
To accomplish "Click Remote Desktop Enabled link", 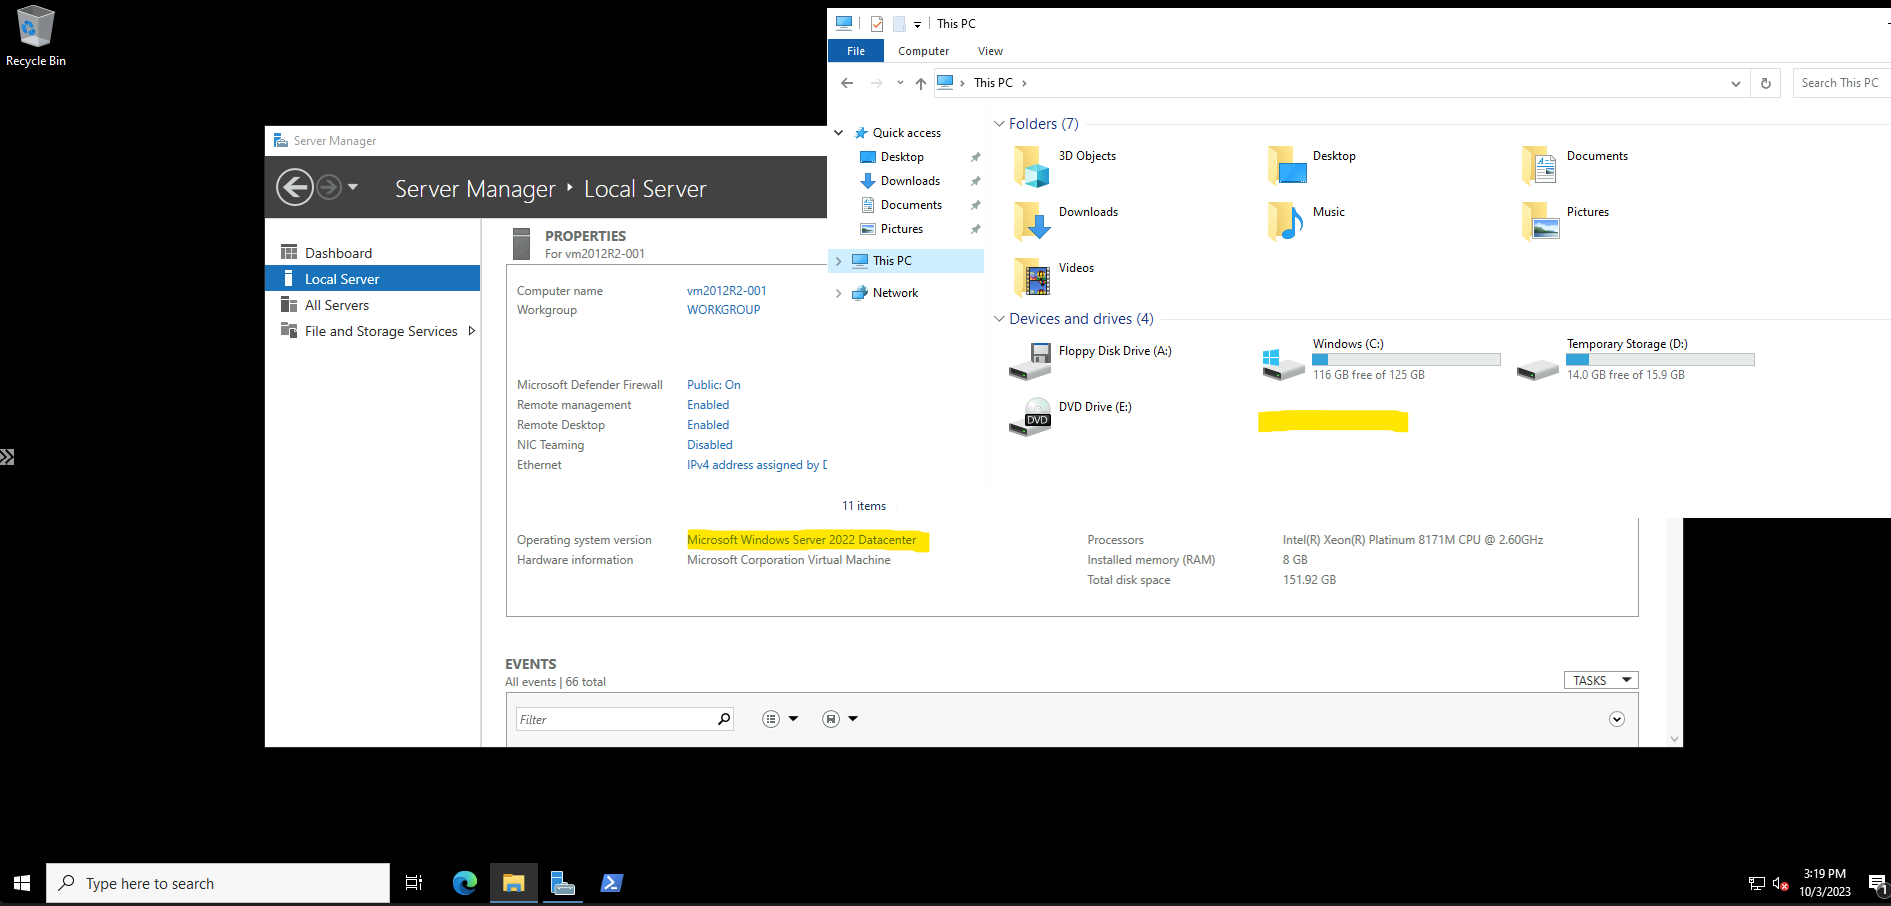I will point(708,425).
